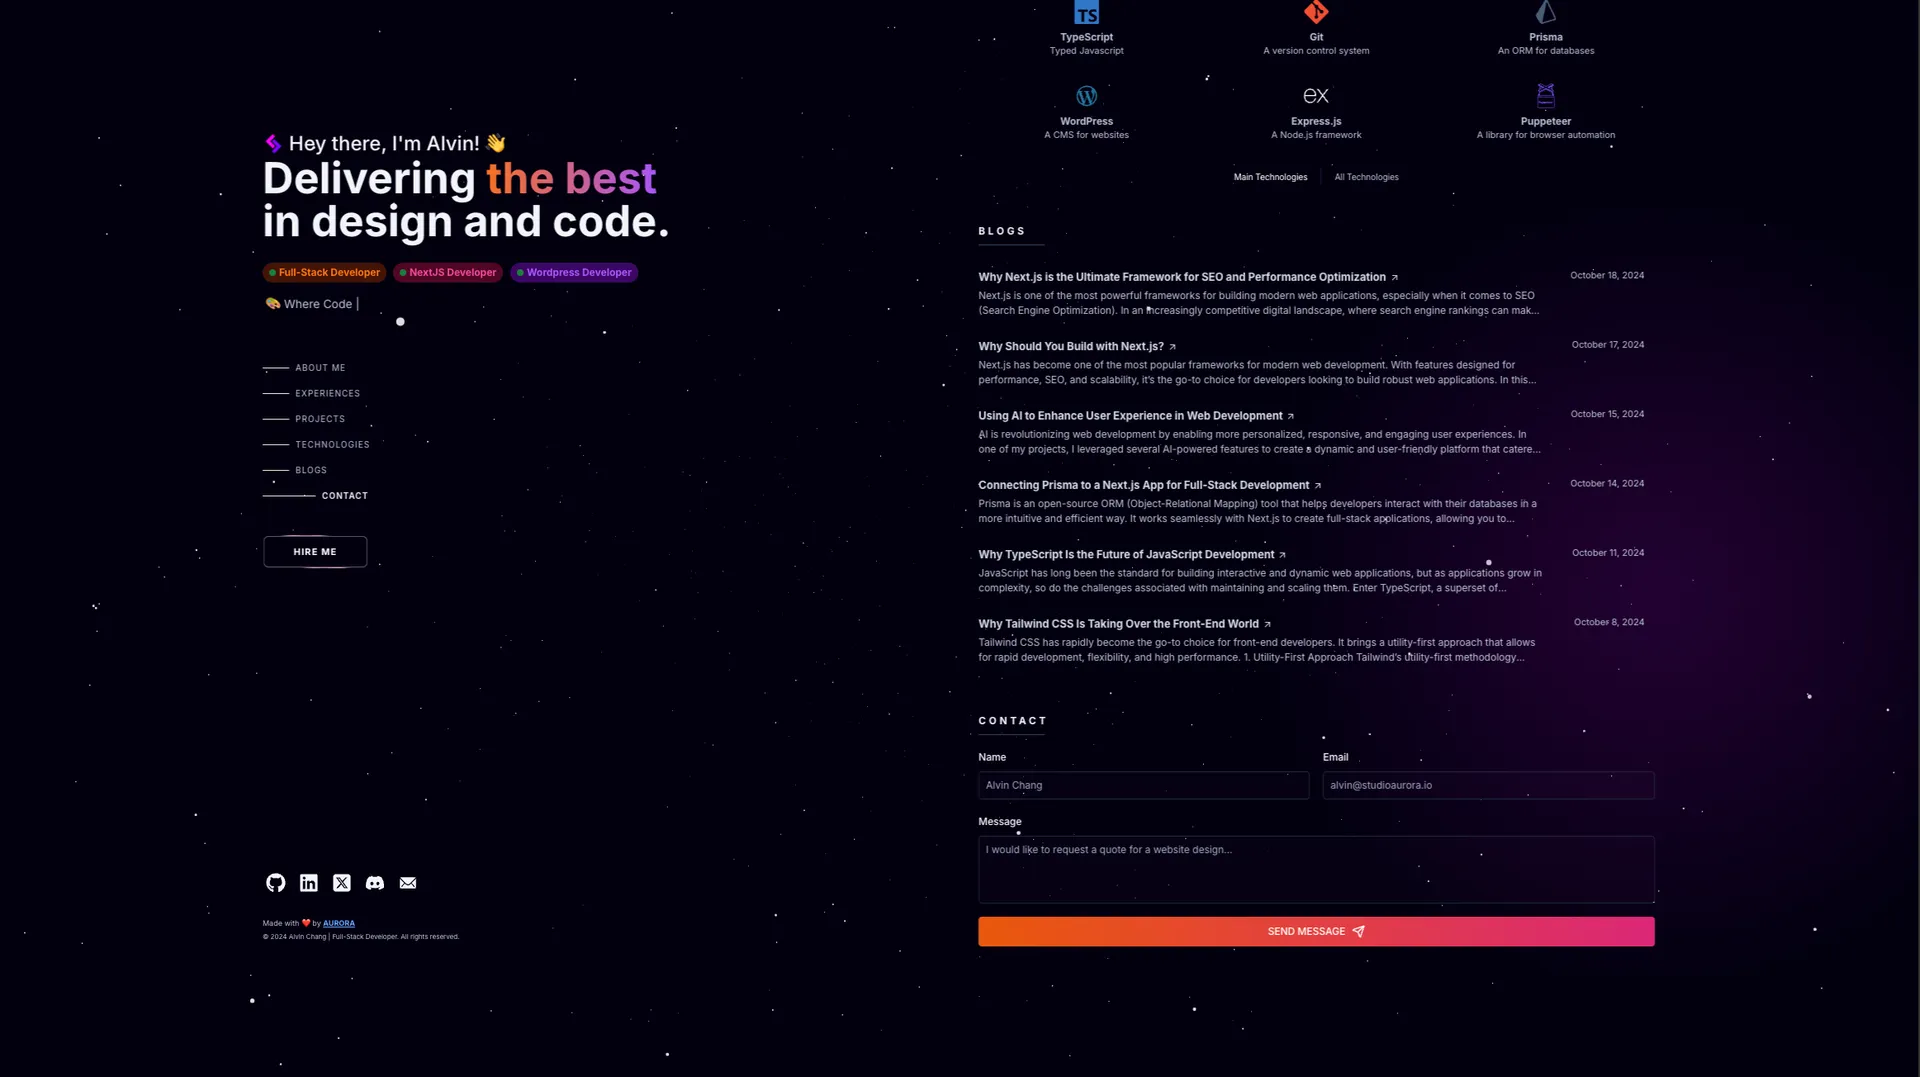Click the LinkedIn social icon
1920x1077 pixels.
pyautogui.click(x=309, y=883)
